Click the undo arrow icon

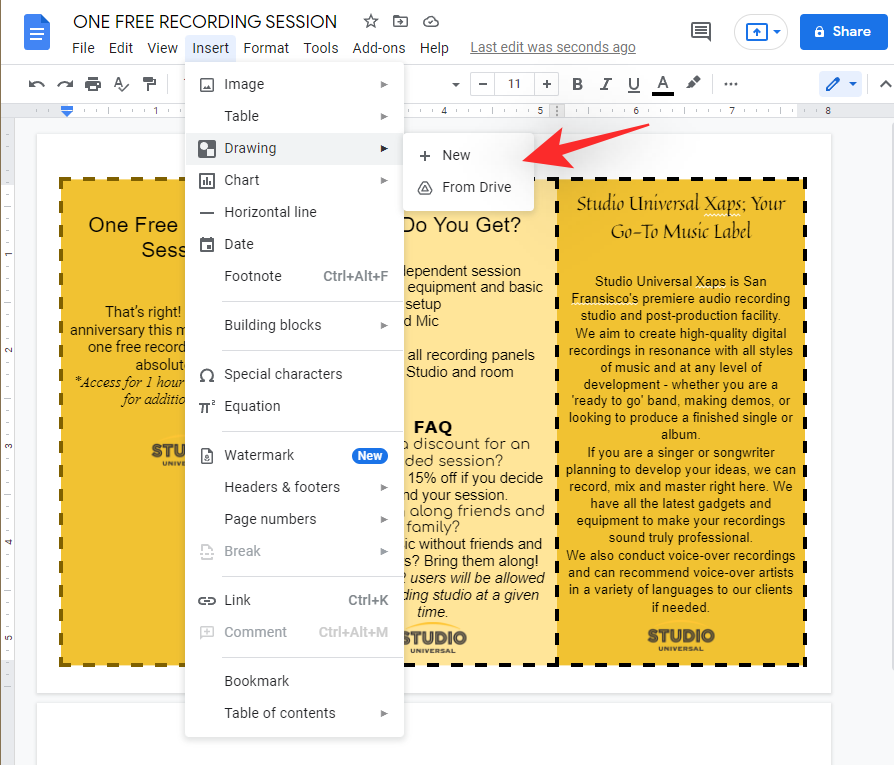pyautogui.click(x=37, y=84)
